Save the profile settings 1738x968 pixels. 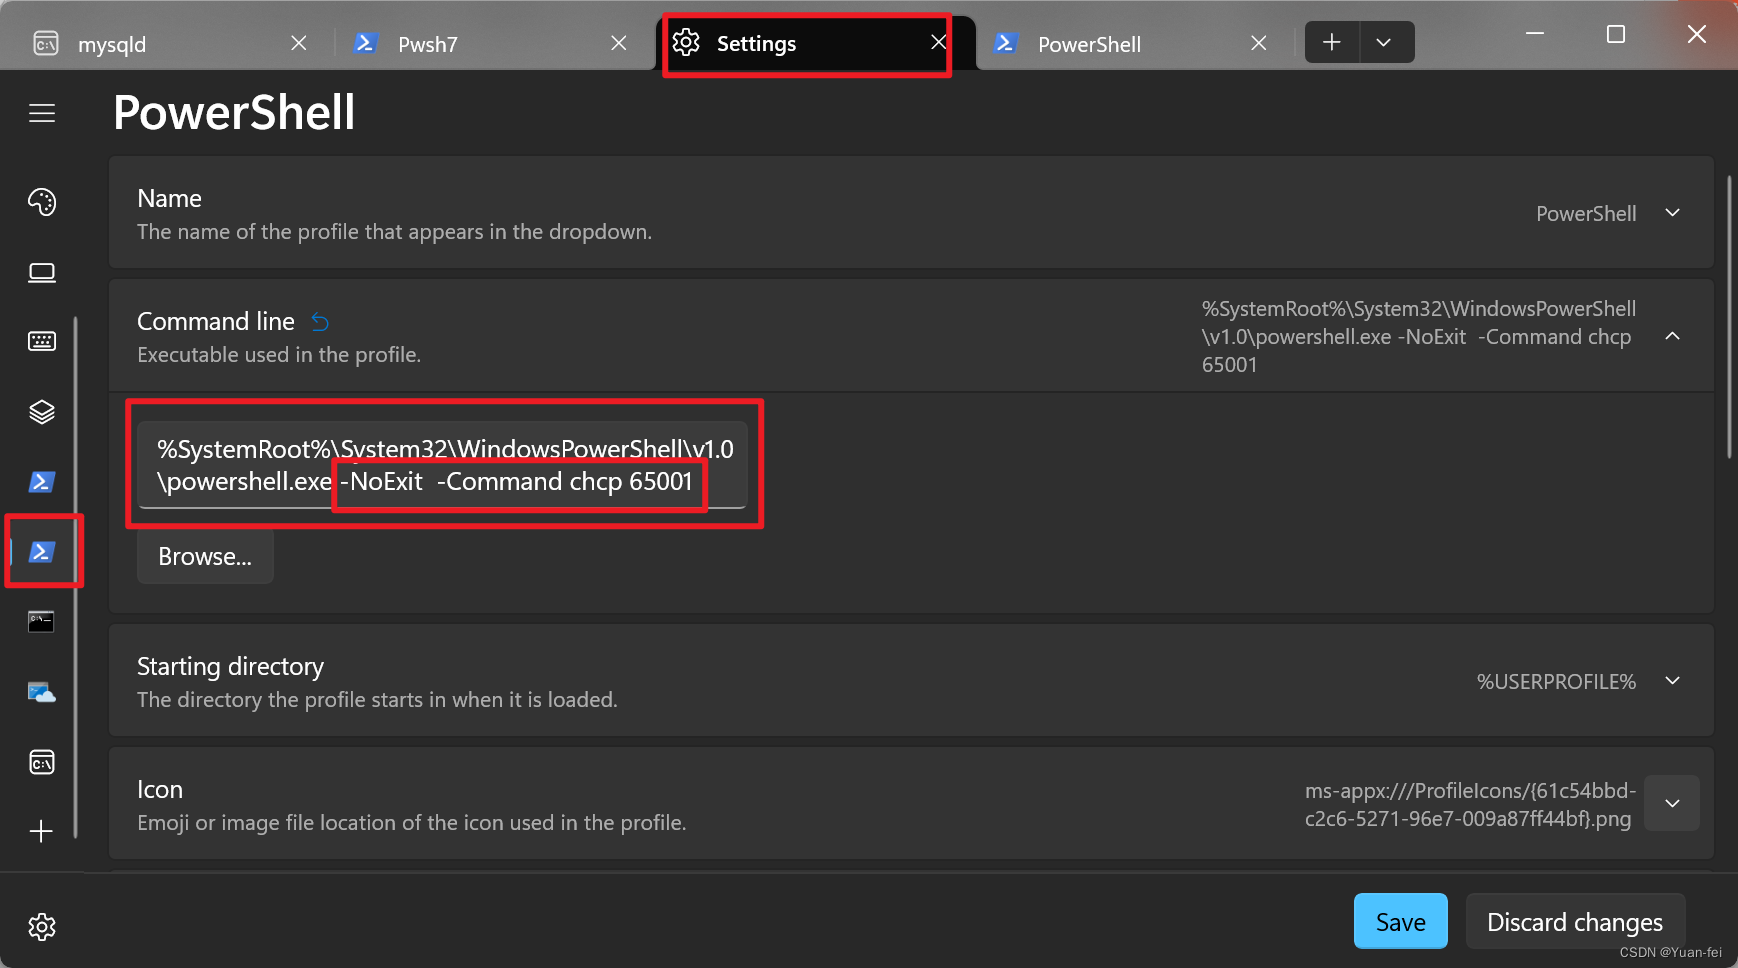tap(1400, 921)
